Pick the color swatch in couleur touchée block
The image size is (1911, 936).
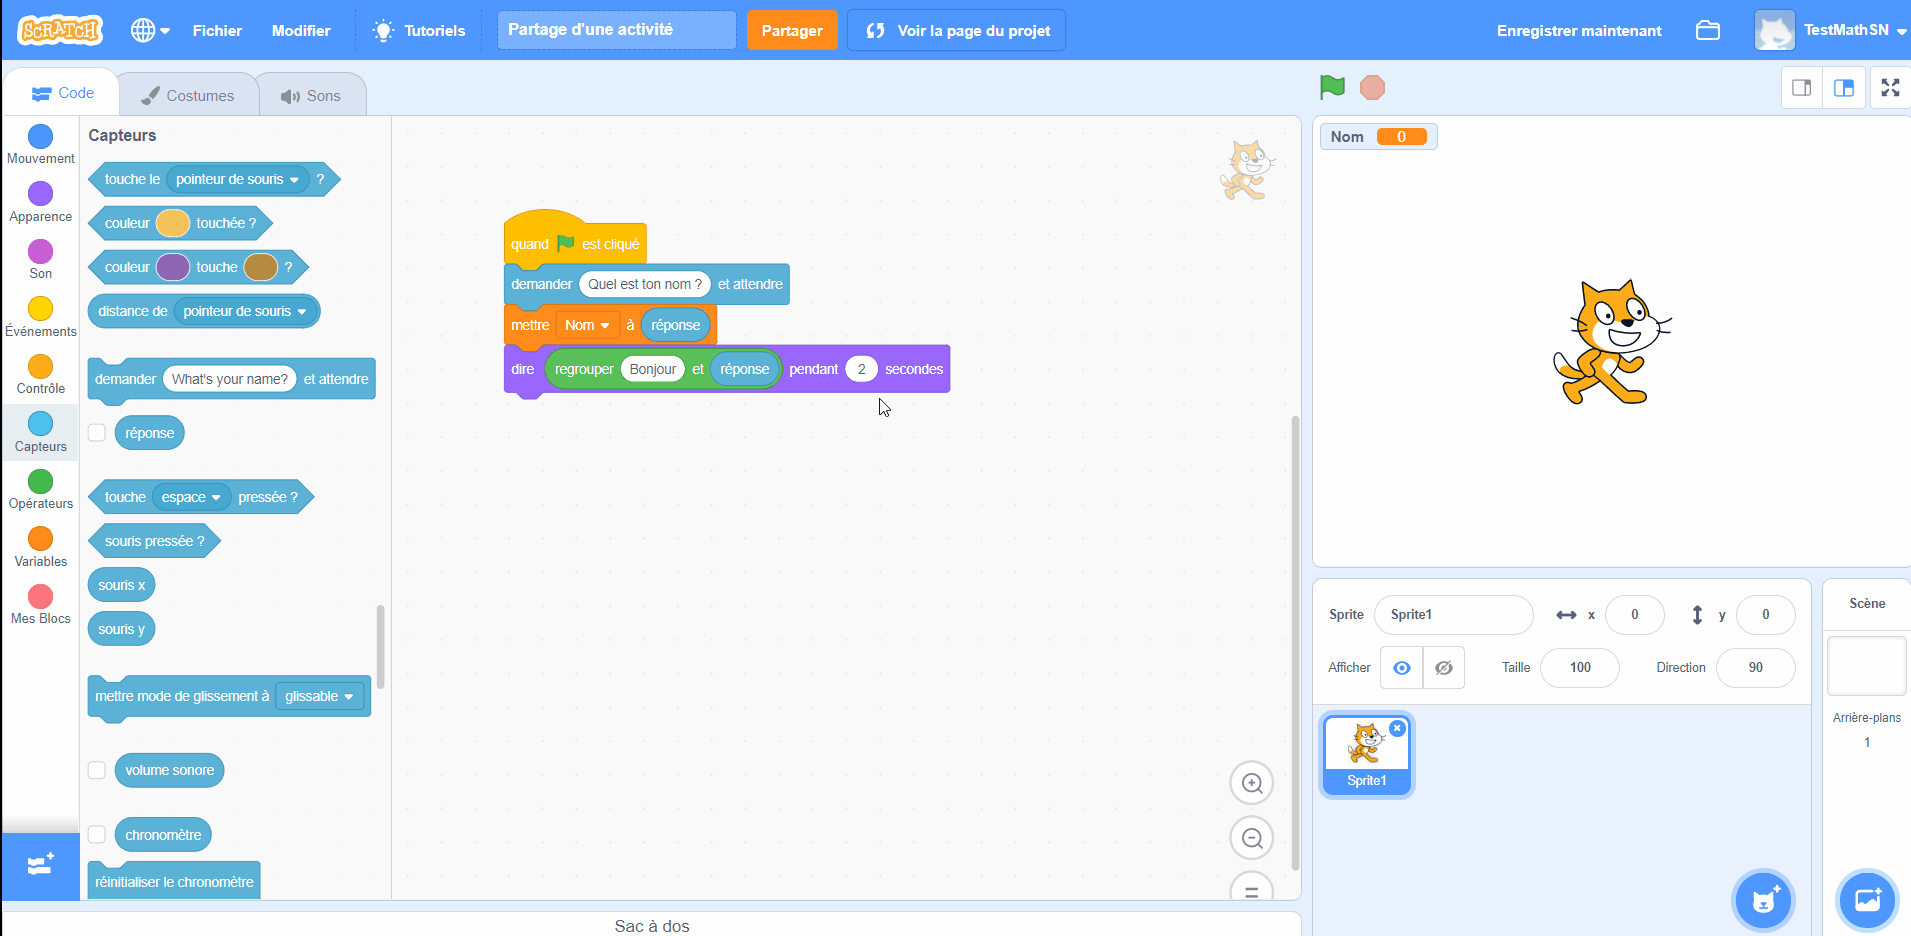[x=172, y=223]
